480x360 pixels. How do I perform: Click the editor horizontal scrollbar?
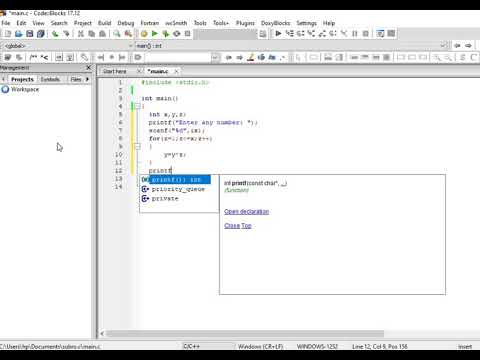(x=245, y=333)
